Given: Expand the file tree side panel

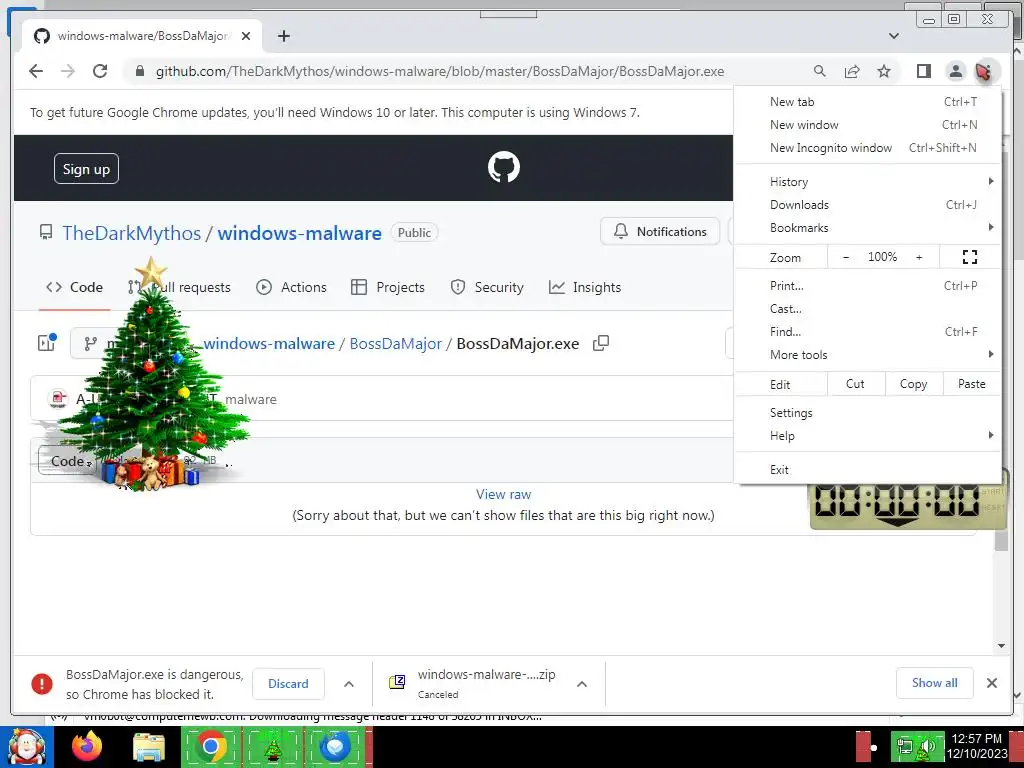Looking at the screenshot, I should 47,343.
